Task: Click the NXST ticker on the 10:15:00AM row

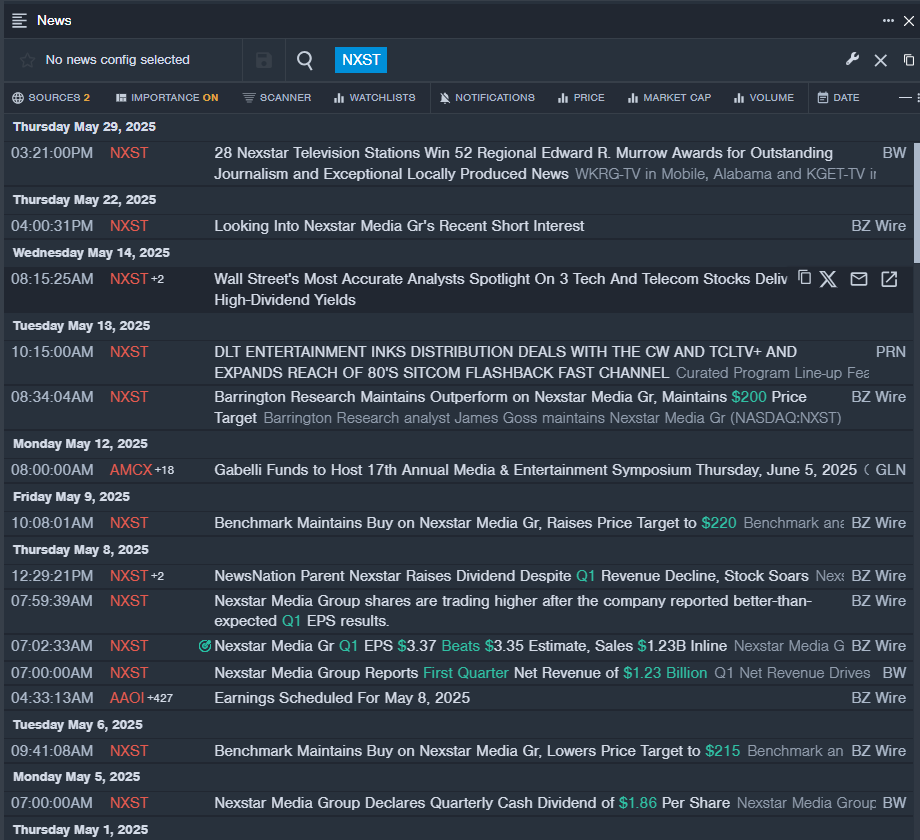Action: [129, 351]
